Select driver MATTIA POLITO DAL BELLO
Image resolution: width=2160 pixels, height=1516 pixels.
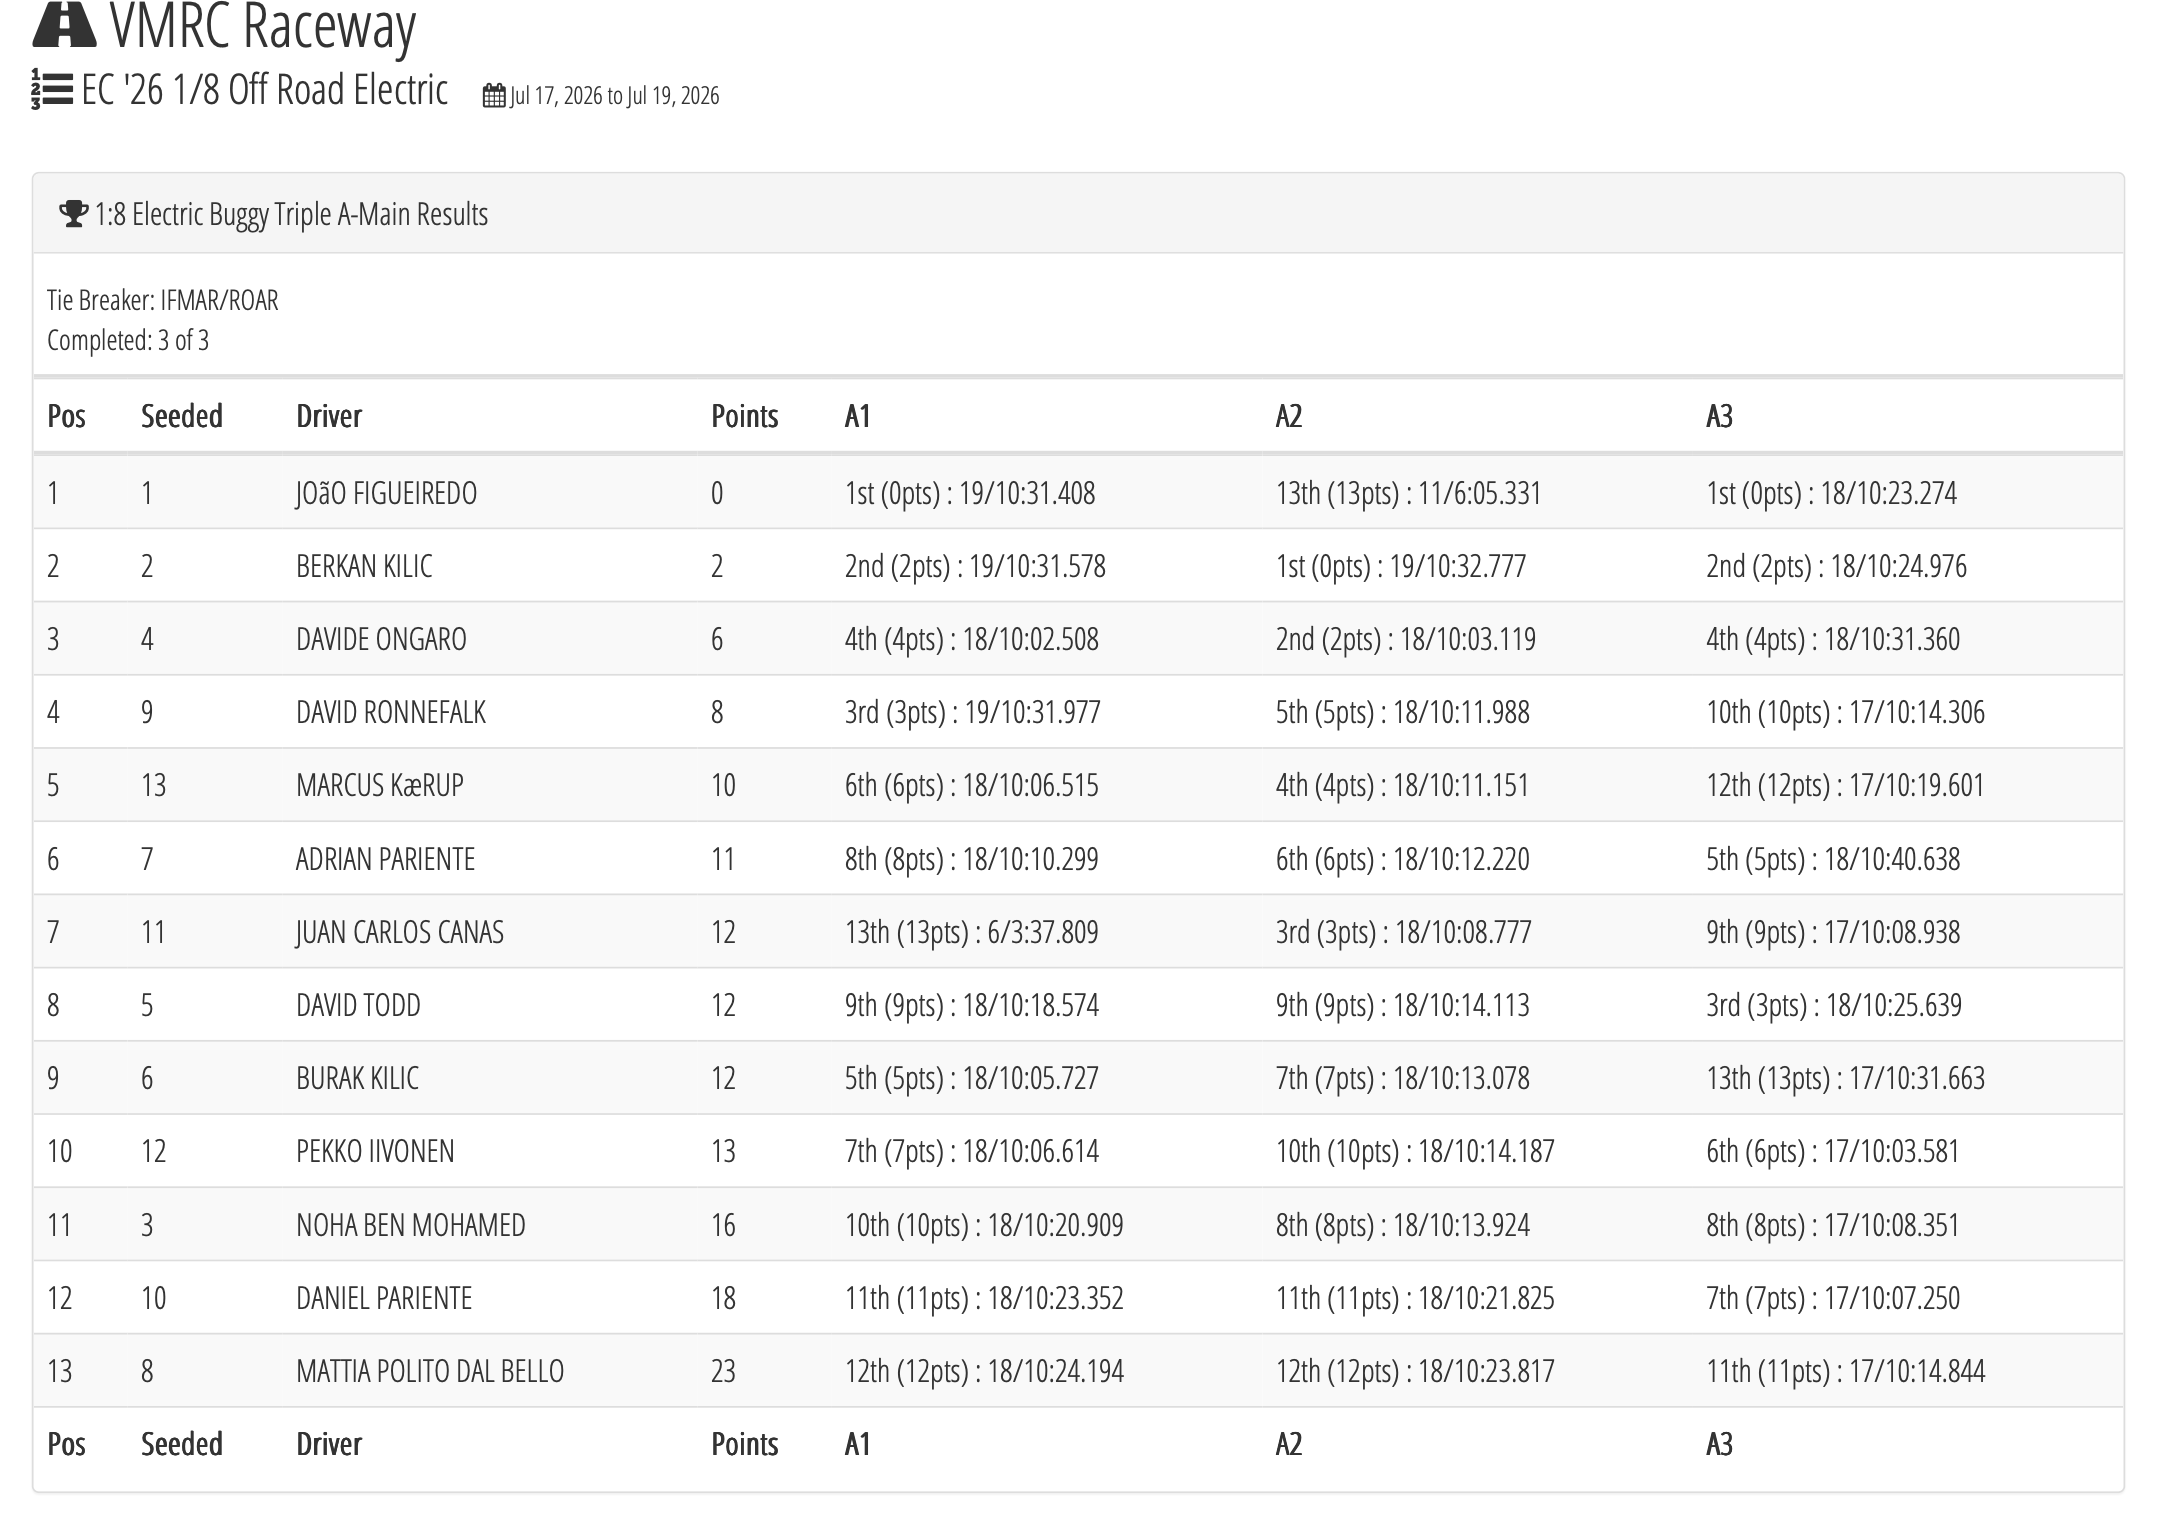[x=430, y=1371]
